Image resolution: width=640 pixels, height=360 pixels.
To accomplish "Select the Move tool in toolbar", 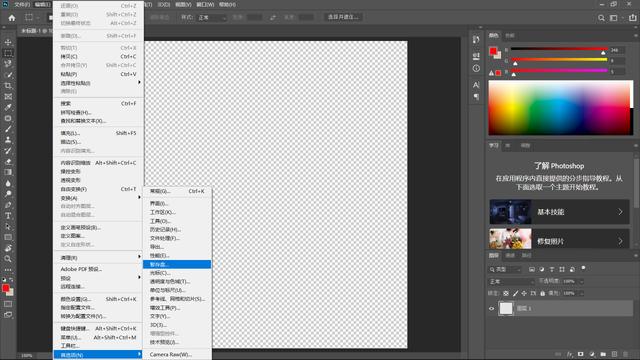I will coord(8,42).
